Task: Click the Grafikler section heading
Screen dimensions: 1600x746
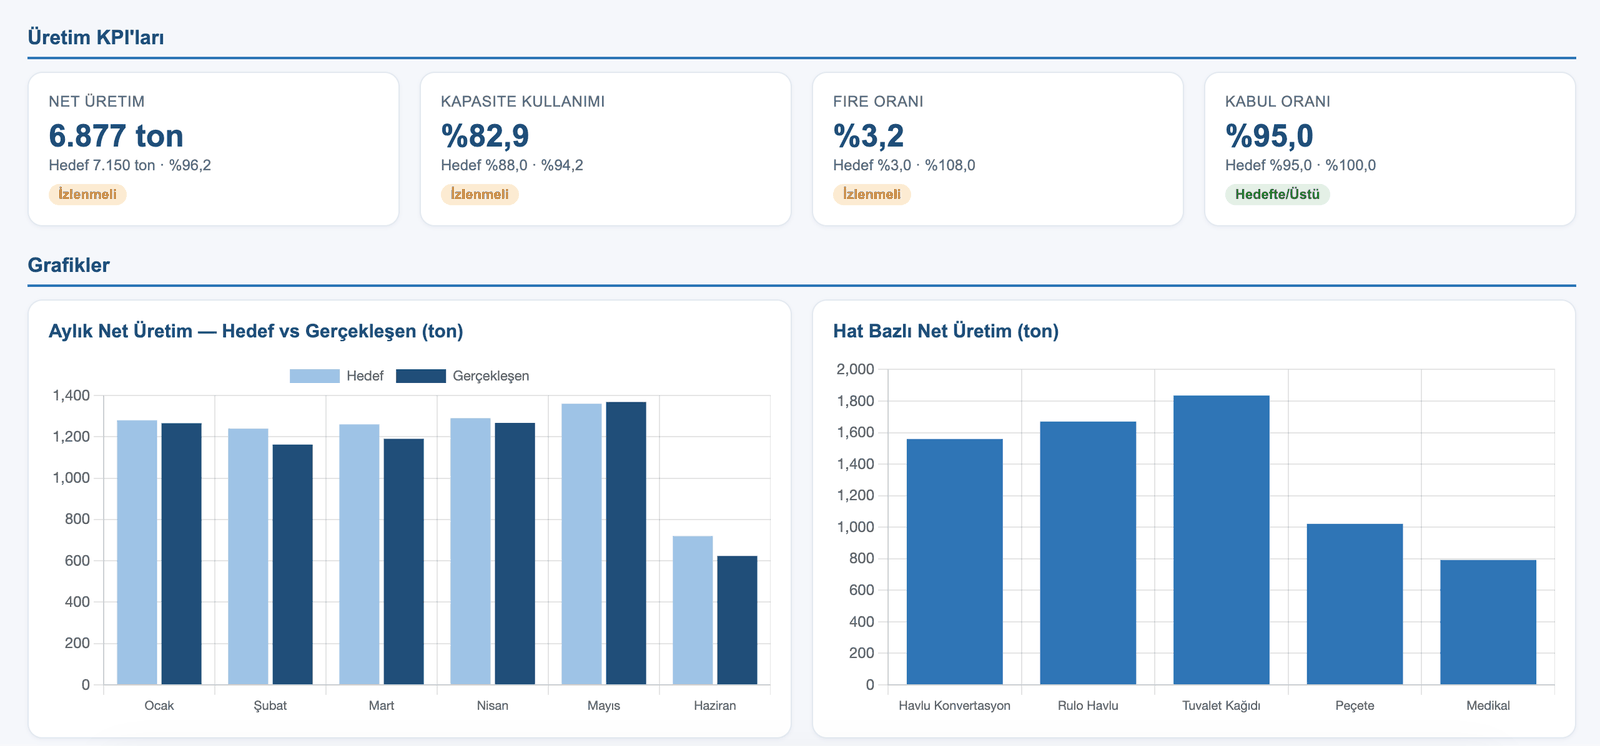Action: tap(69, 265)
